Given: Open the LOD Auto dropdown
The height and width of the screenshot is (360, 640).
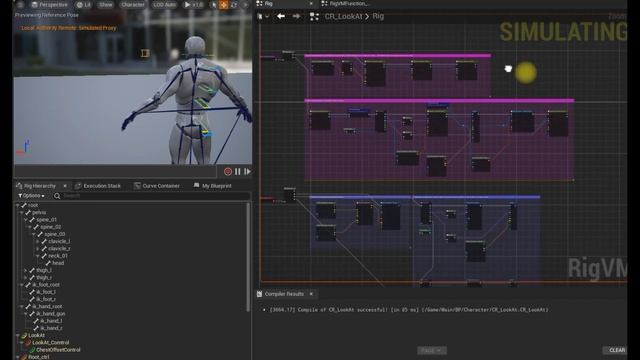Looking at the screenshot, I should pos(165,5).
